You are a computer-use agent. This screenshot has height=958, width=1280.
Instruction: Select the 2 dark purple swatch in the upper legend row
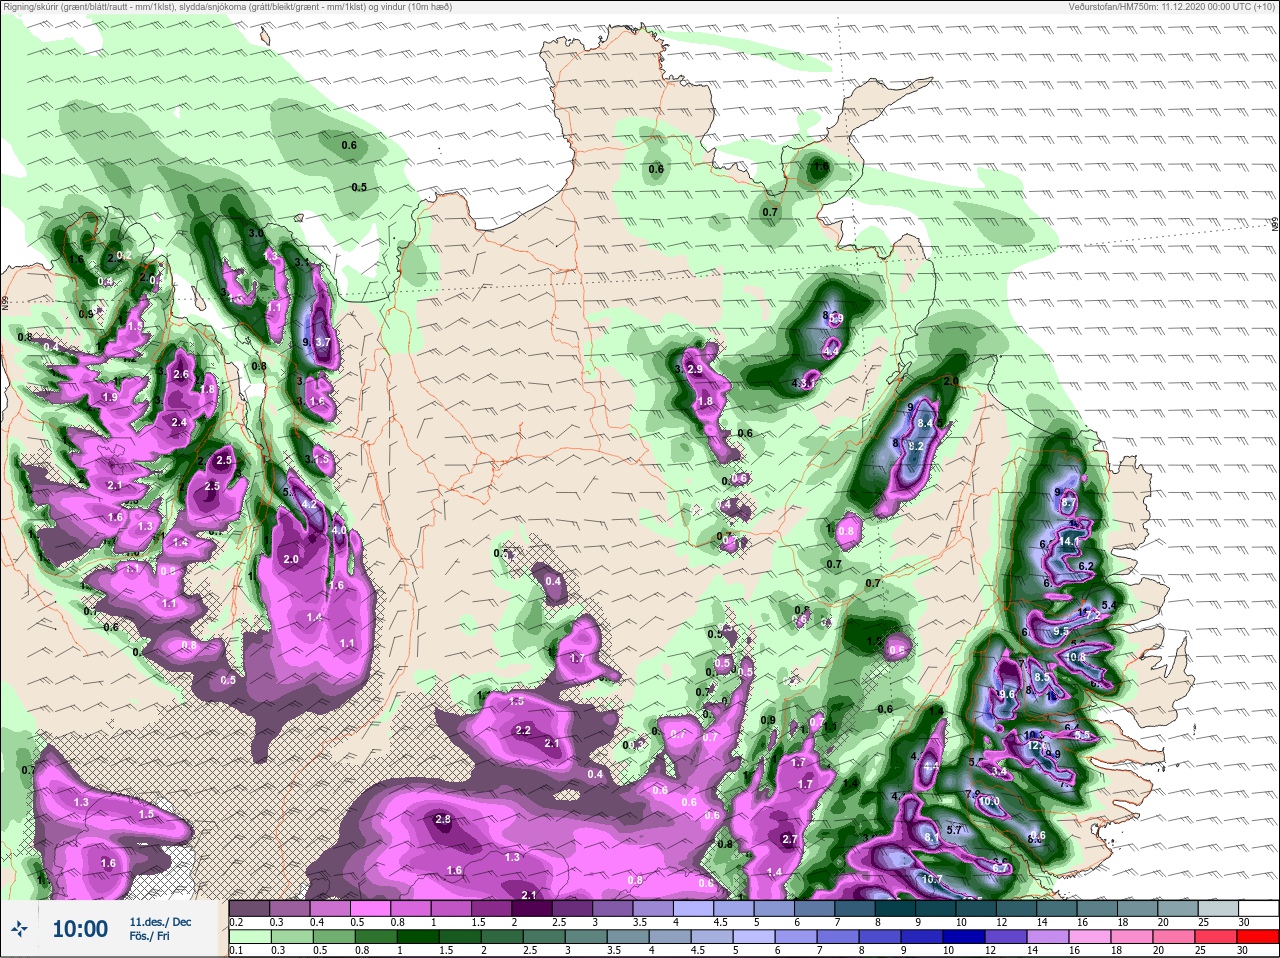(x=532, y=908)
